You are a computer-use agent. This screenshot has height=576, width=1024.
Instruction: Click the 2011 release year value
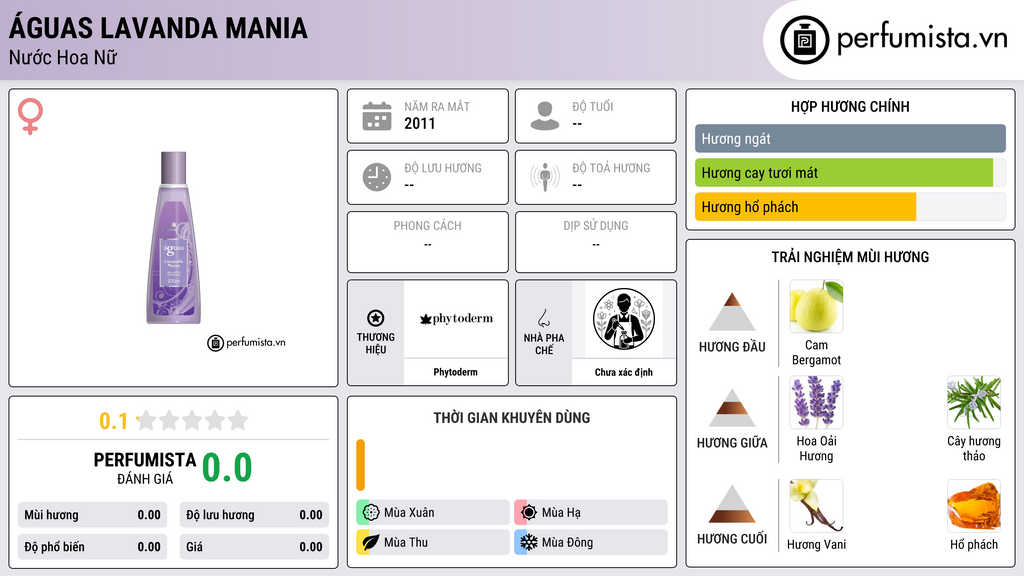419,123
